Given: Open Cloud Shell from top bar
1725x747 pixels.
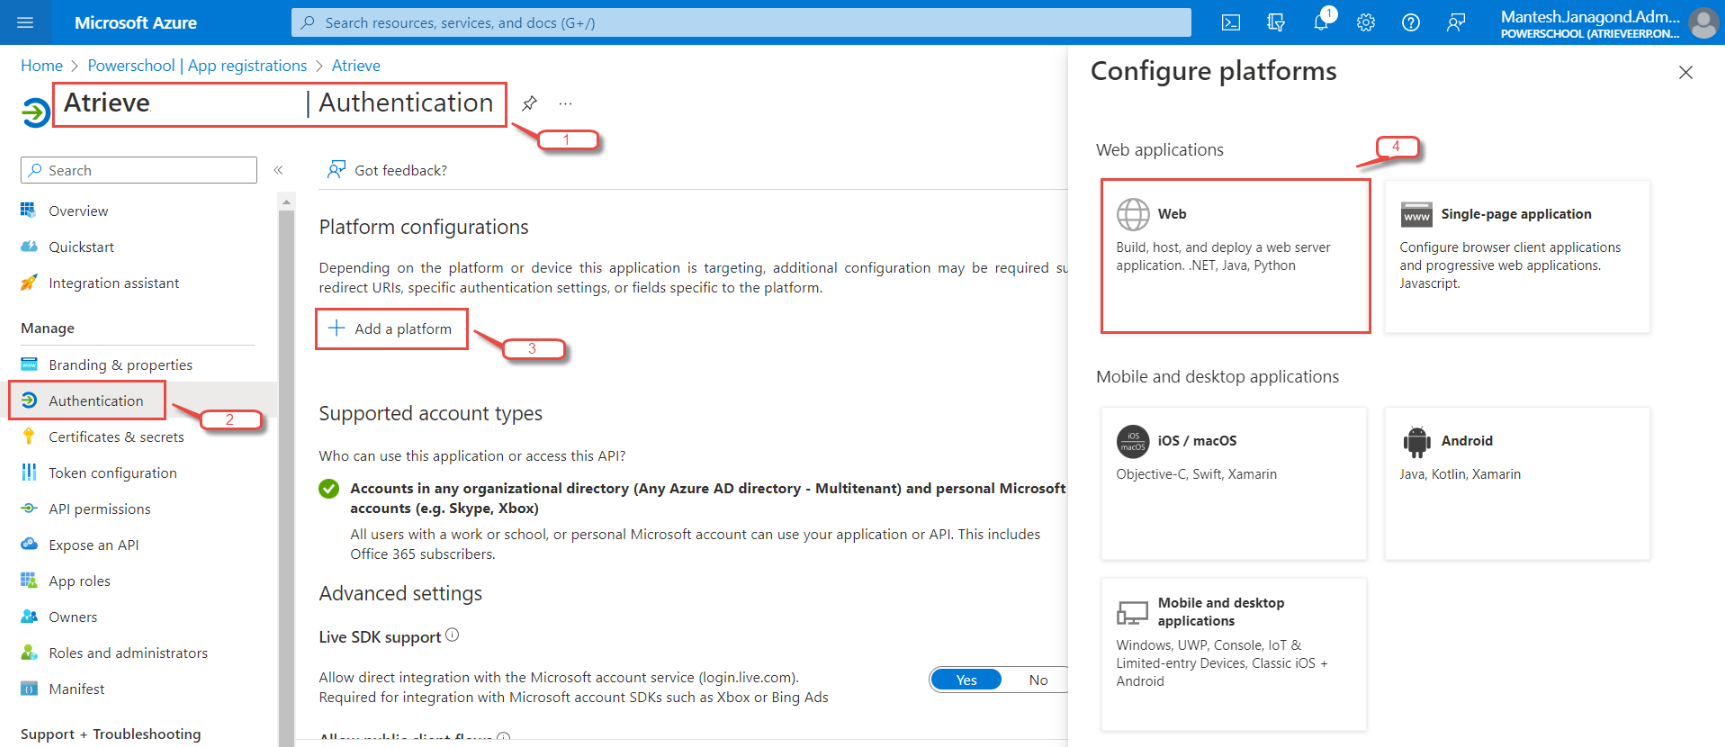Looking at the screenshot, I should [1231, 22].
